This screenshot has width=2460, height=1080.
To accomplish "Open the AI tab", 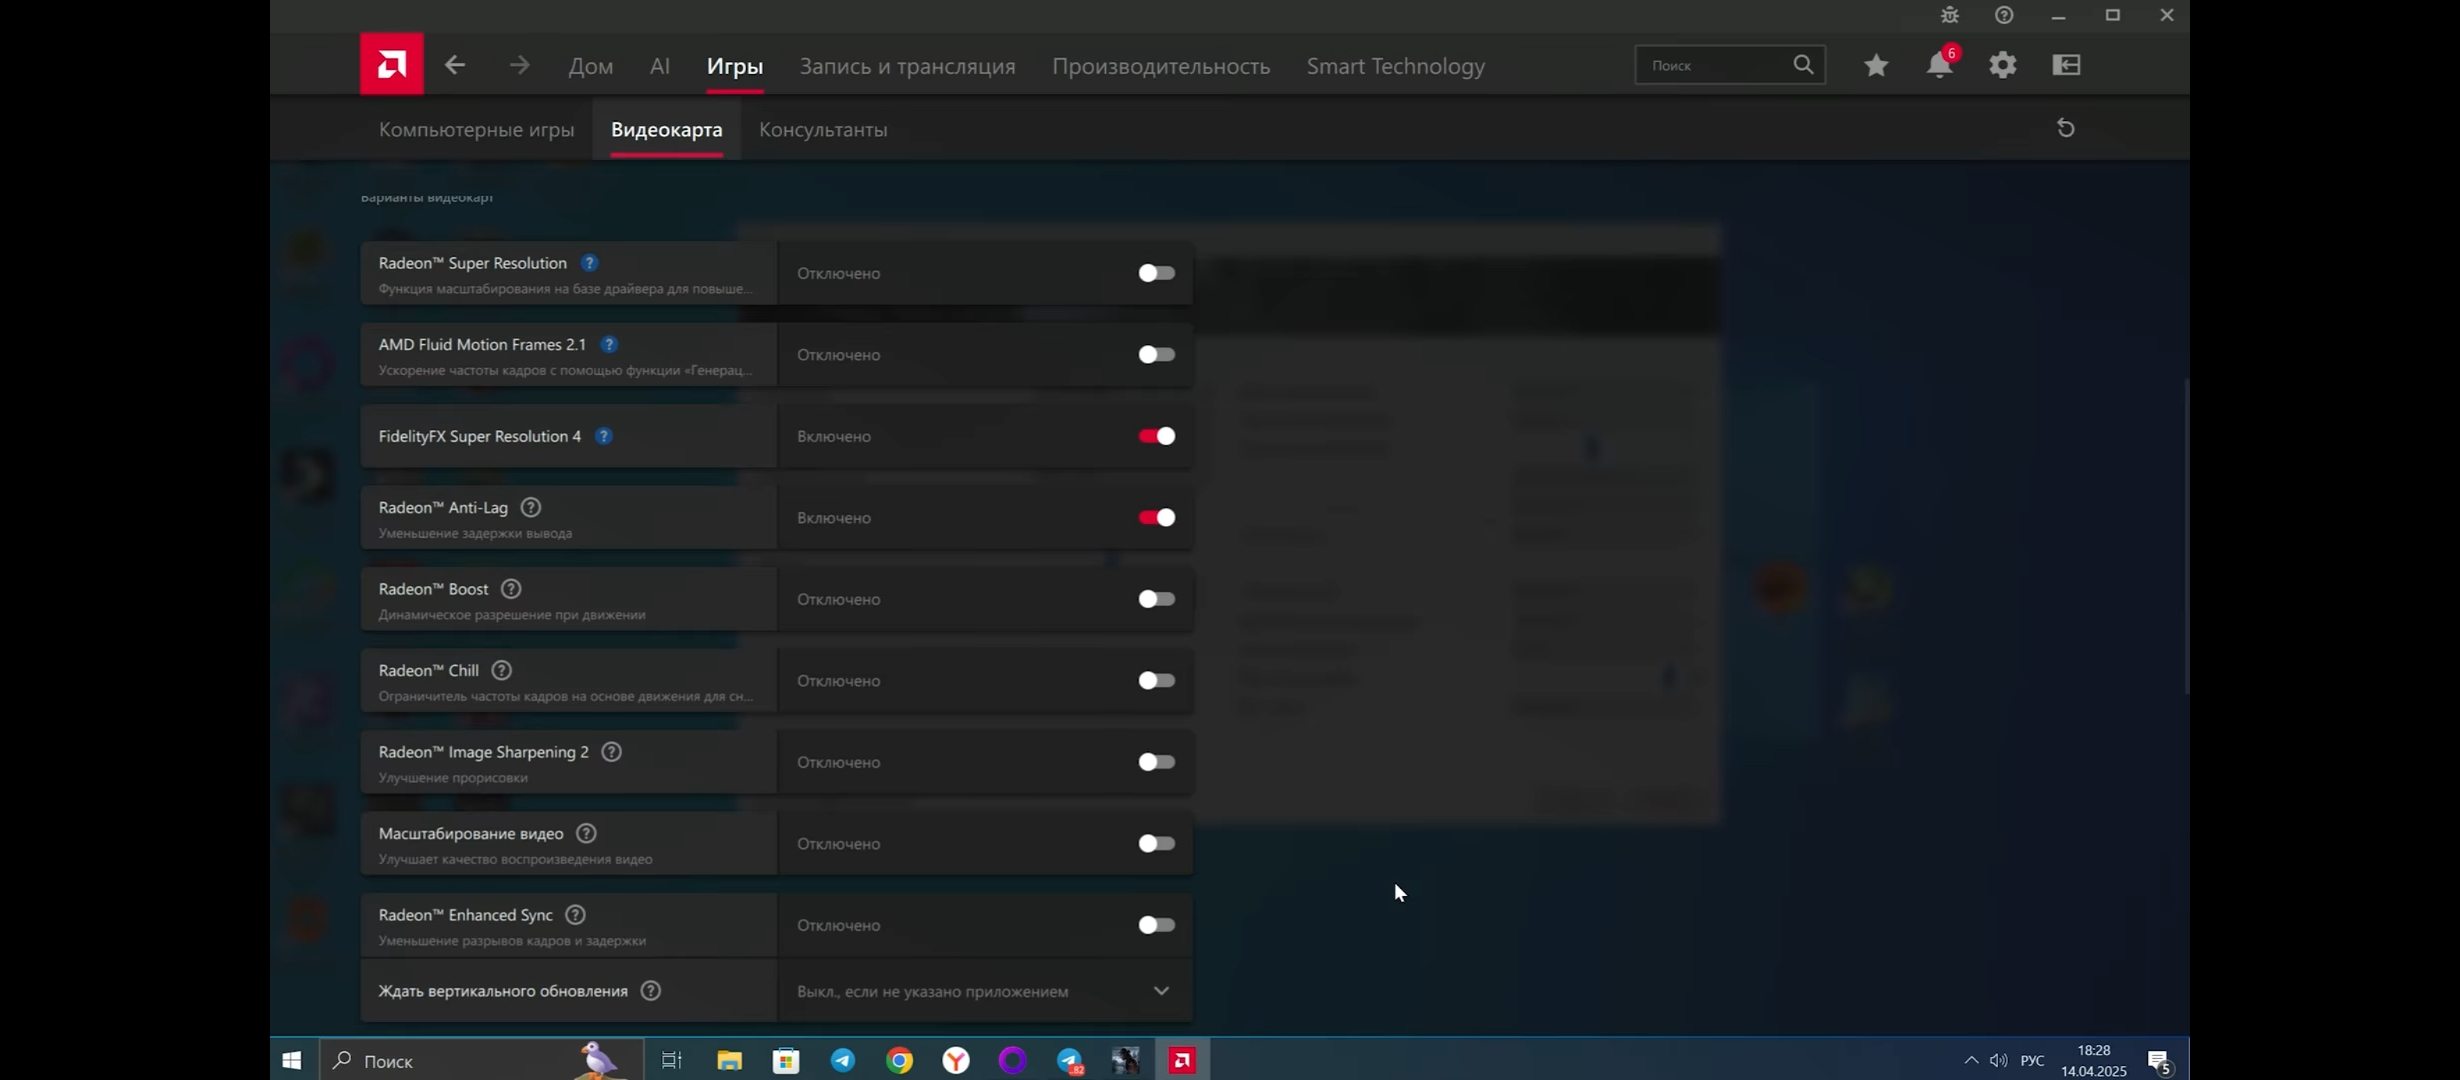I will [x=660, y=66].
